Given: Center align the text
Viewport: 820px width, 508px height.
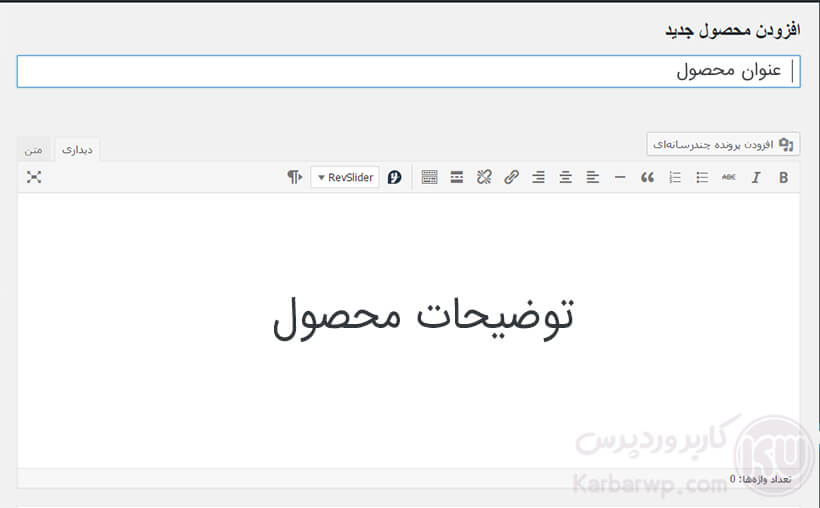Looking at the screenshot, I should [565, 177].
